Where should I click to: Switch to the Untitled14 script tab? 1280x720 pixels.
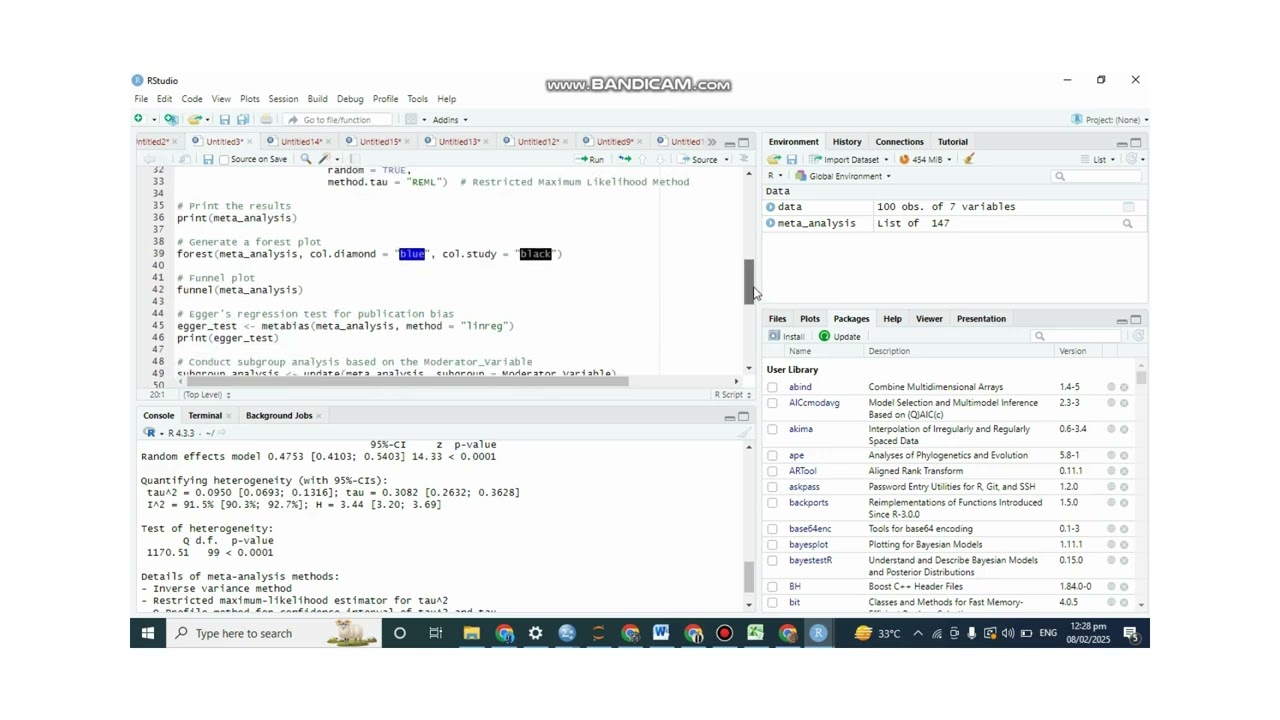(300, 142)
